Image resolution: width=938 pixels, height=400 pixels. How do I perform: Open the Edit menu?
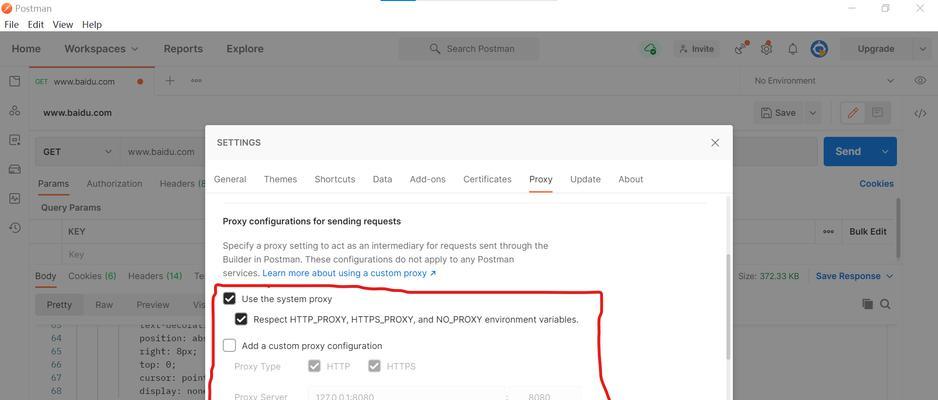click(x=36, y=25)
